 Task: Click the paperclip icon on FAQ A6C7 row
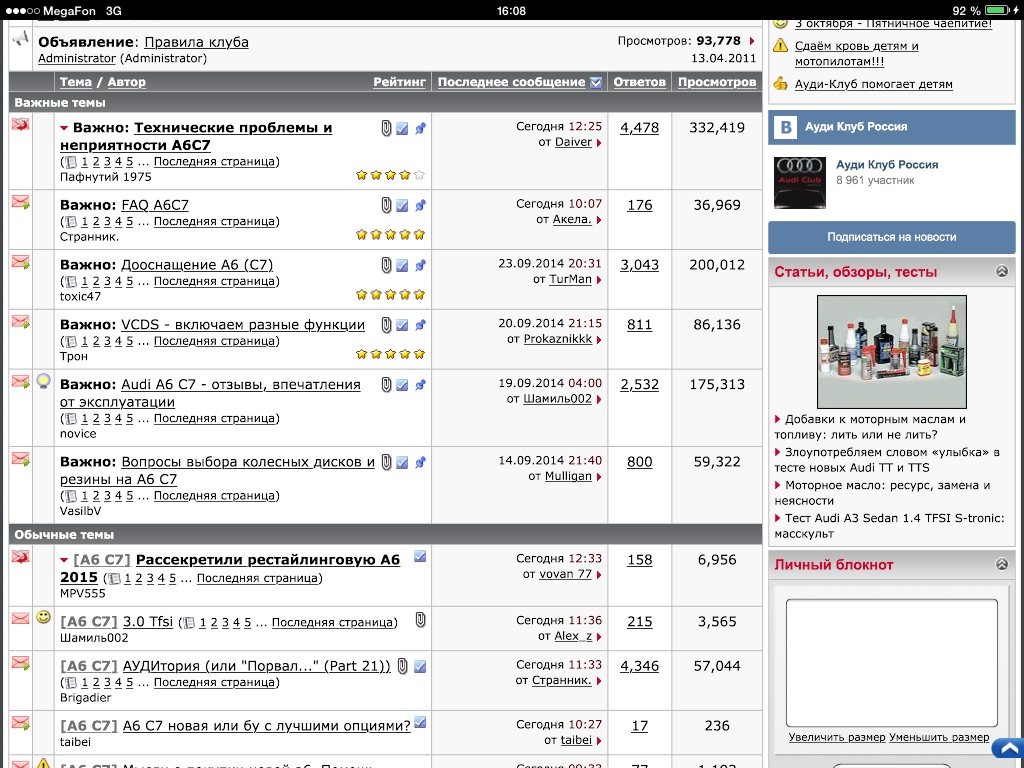pos(386,205)
